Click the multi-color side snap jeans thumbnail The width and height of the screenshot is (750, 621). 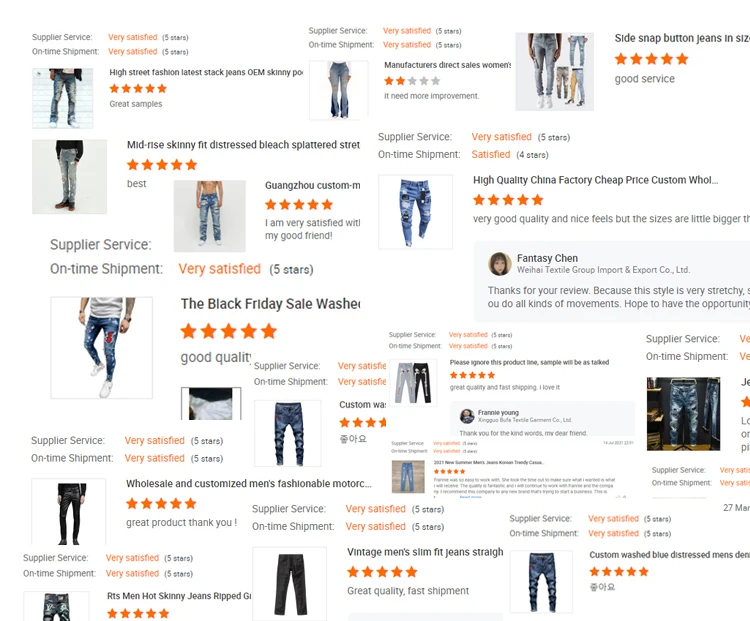click(x=554, y=71)
